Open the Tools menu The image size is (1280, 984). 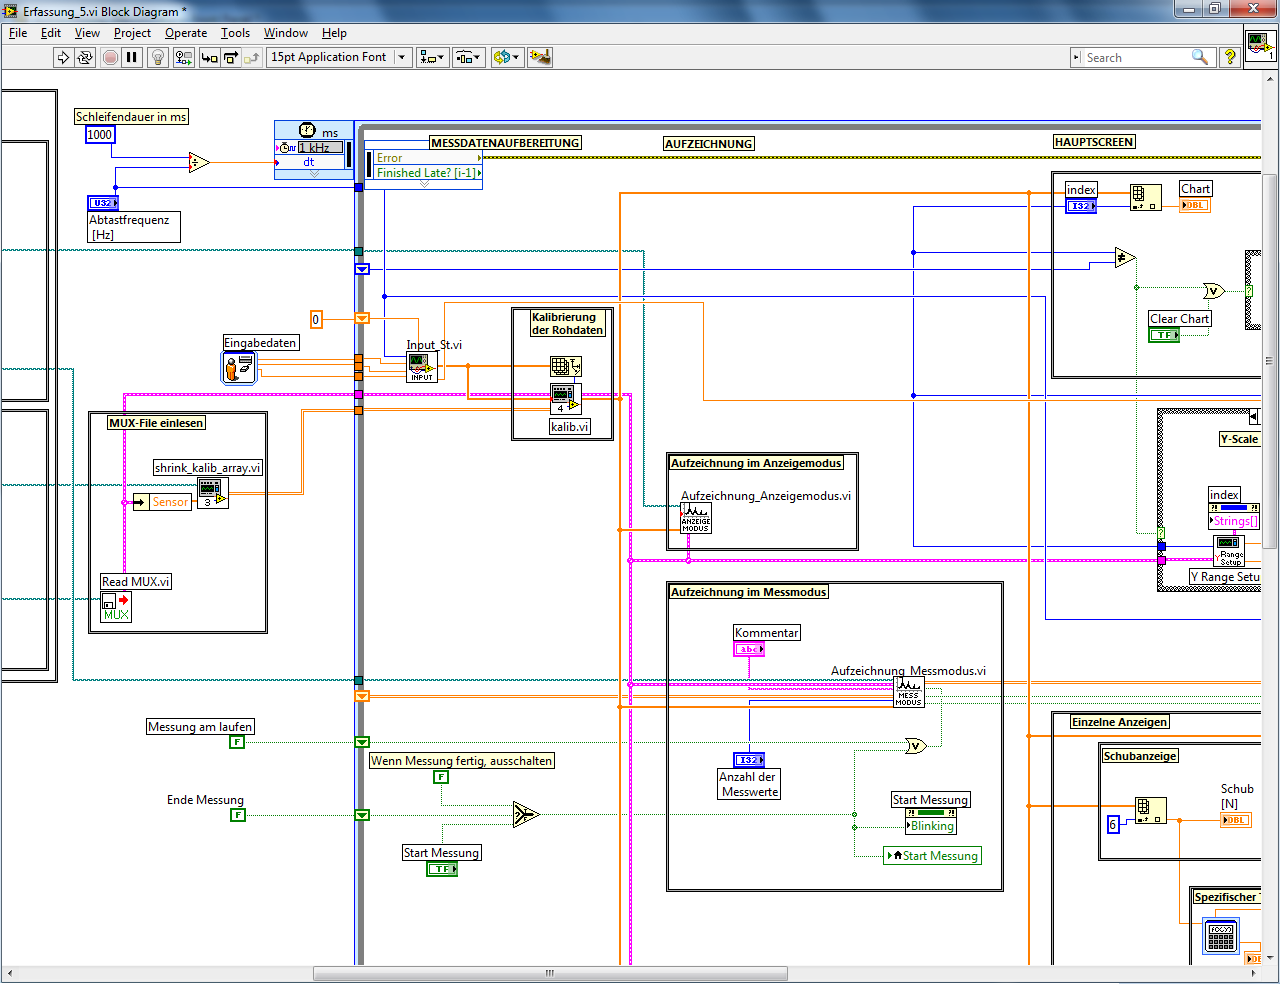[x=235, y=33]
